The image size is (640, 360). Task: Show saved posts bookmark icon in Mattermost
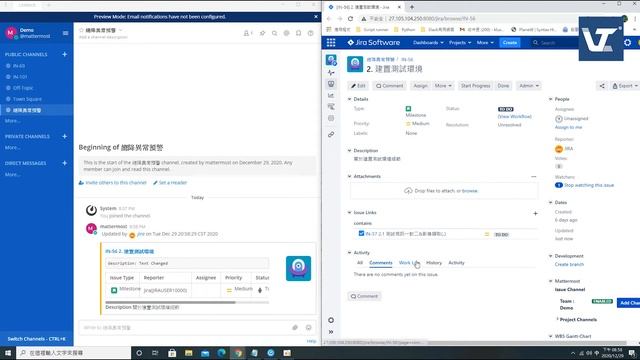(299, 33)
